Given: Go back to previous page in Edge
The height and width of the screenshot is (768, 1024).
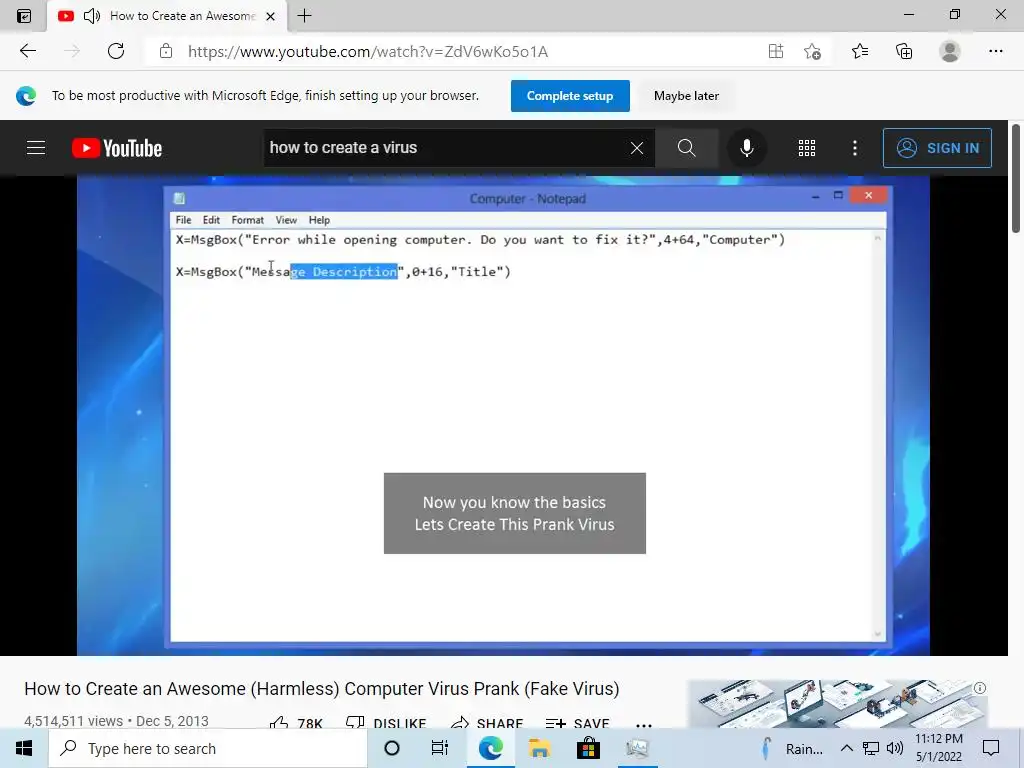Looking at the screenshot, I should [x=27, y=51].
